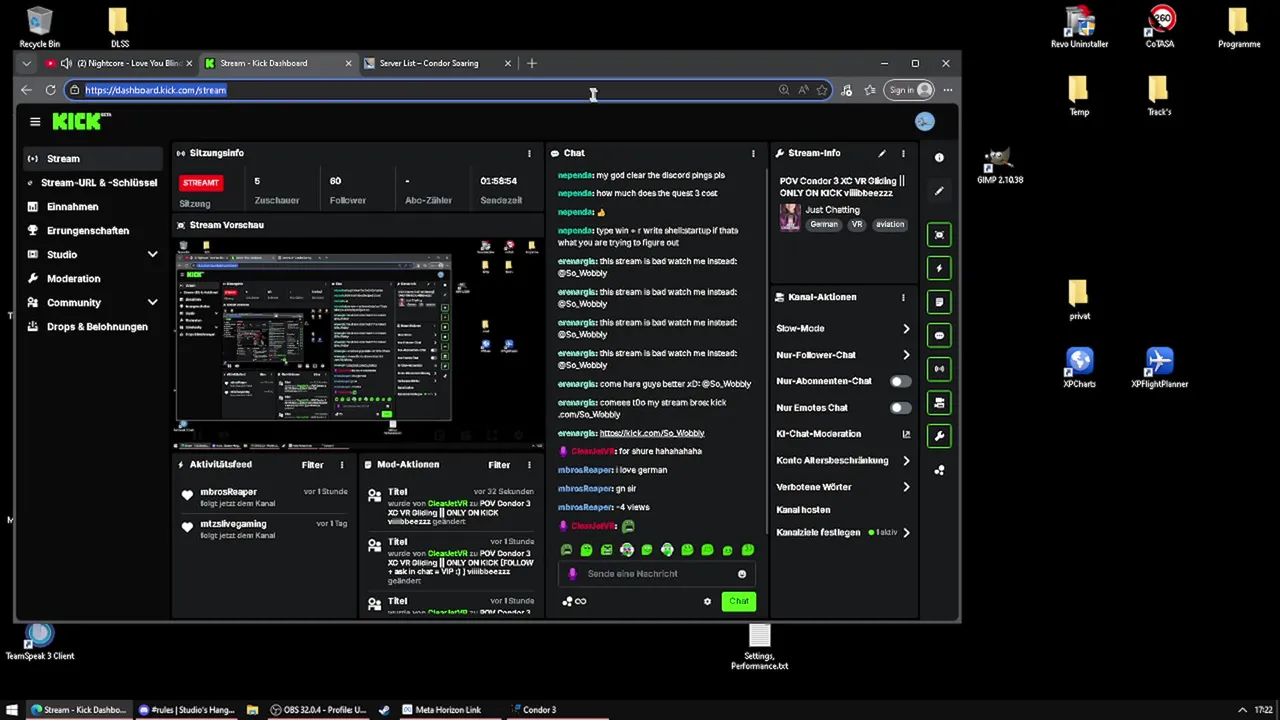Toggle the stream preview widget icon in right sidebar
1280x720 pixels.
coord(939,235)
